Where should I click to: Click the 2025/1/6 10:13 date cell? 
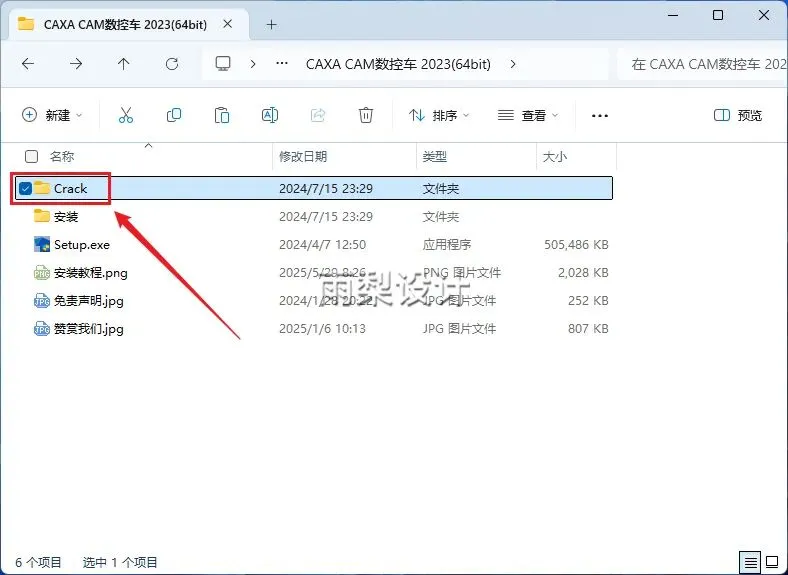[x=323, y=329]
